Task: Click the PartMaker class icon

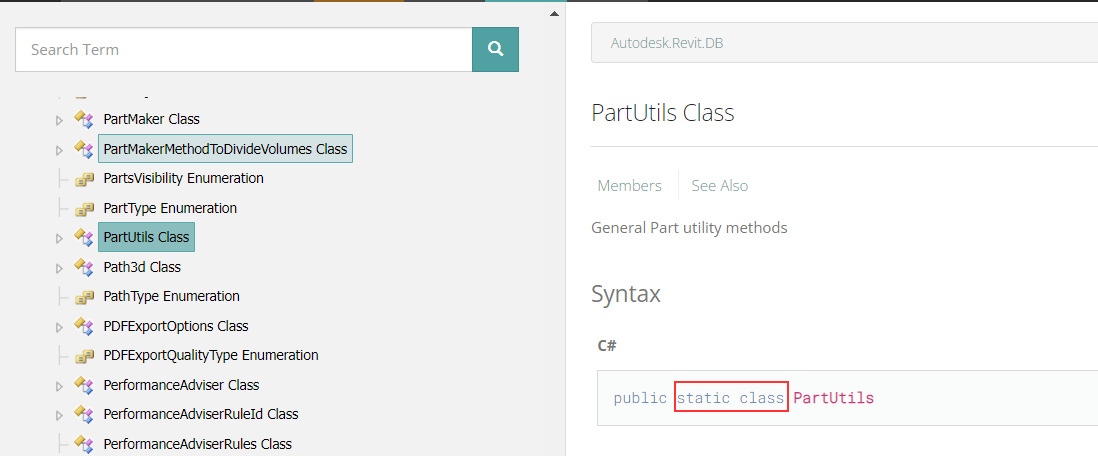Action: [84, 119]
